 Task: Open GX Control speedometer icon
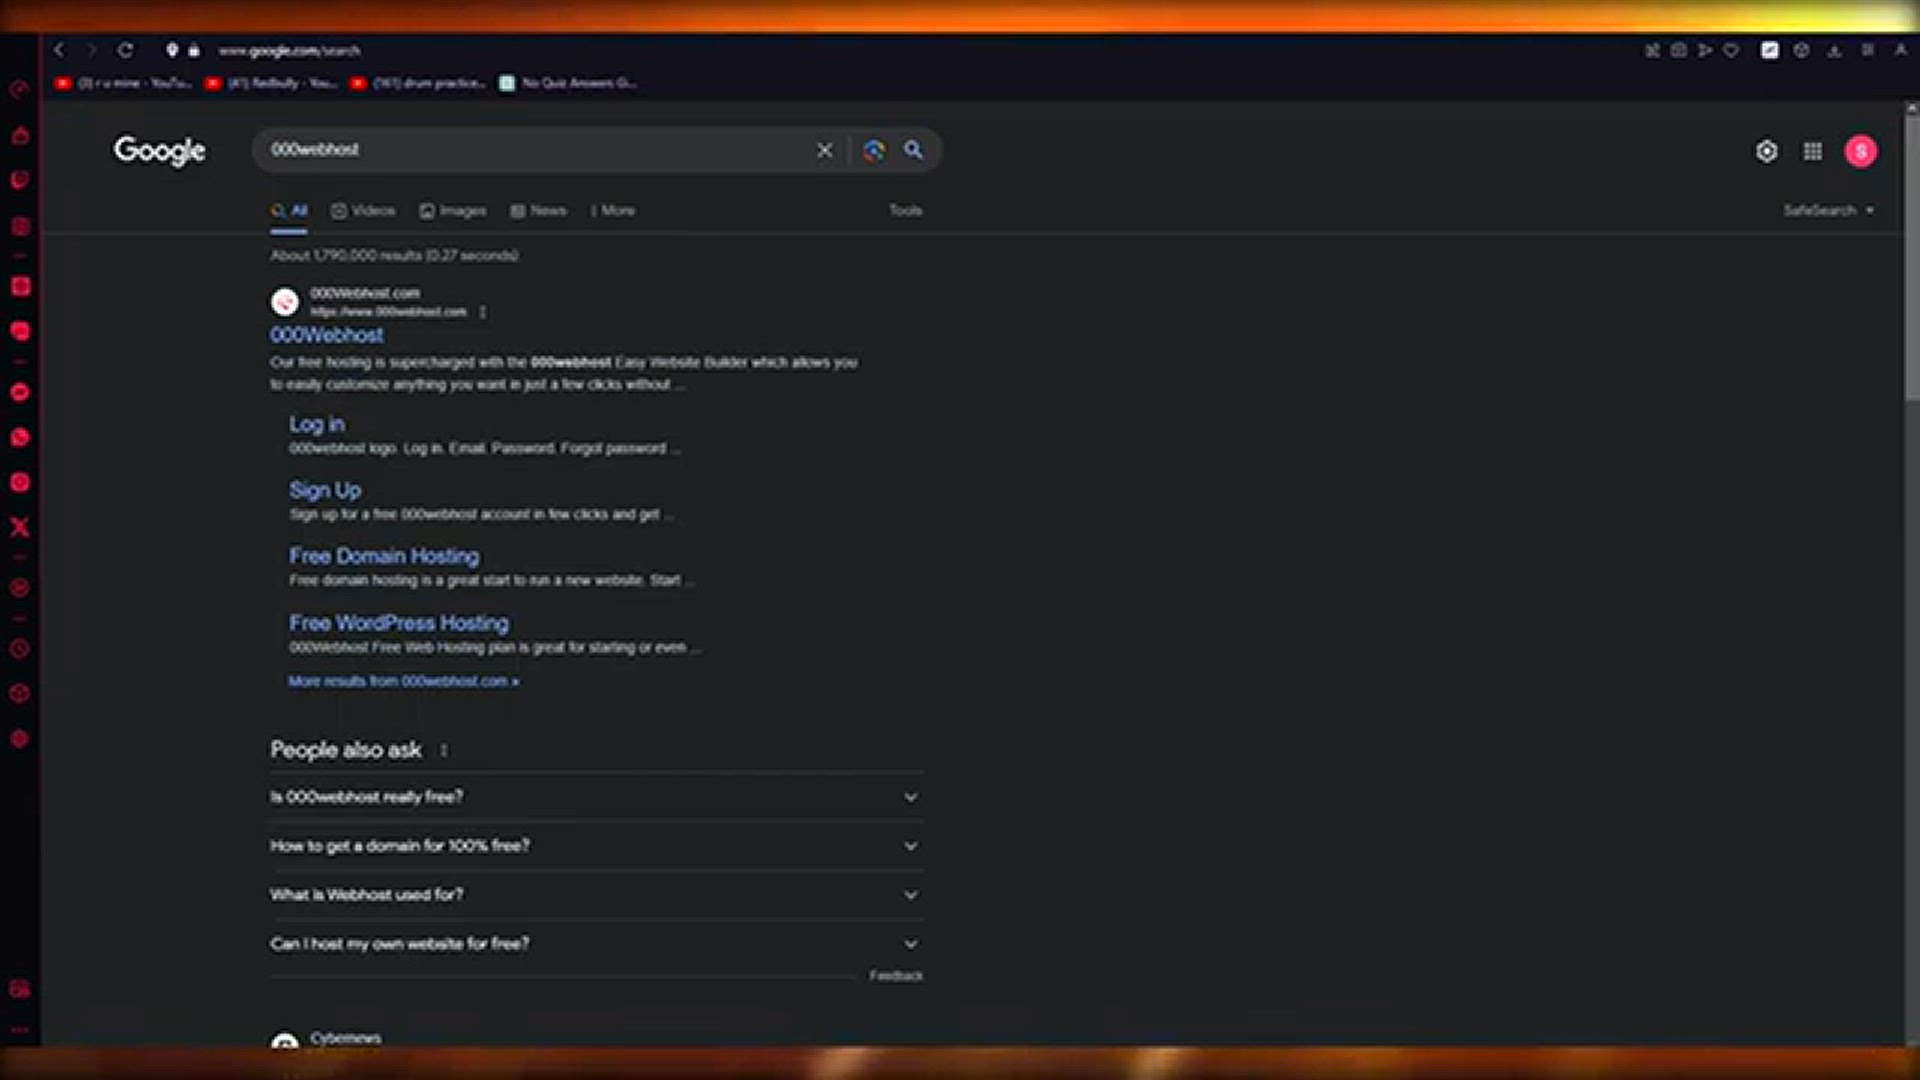(x=20, y=89)
